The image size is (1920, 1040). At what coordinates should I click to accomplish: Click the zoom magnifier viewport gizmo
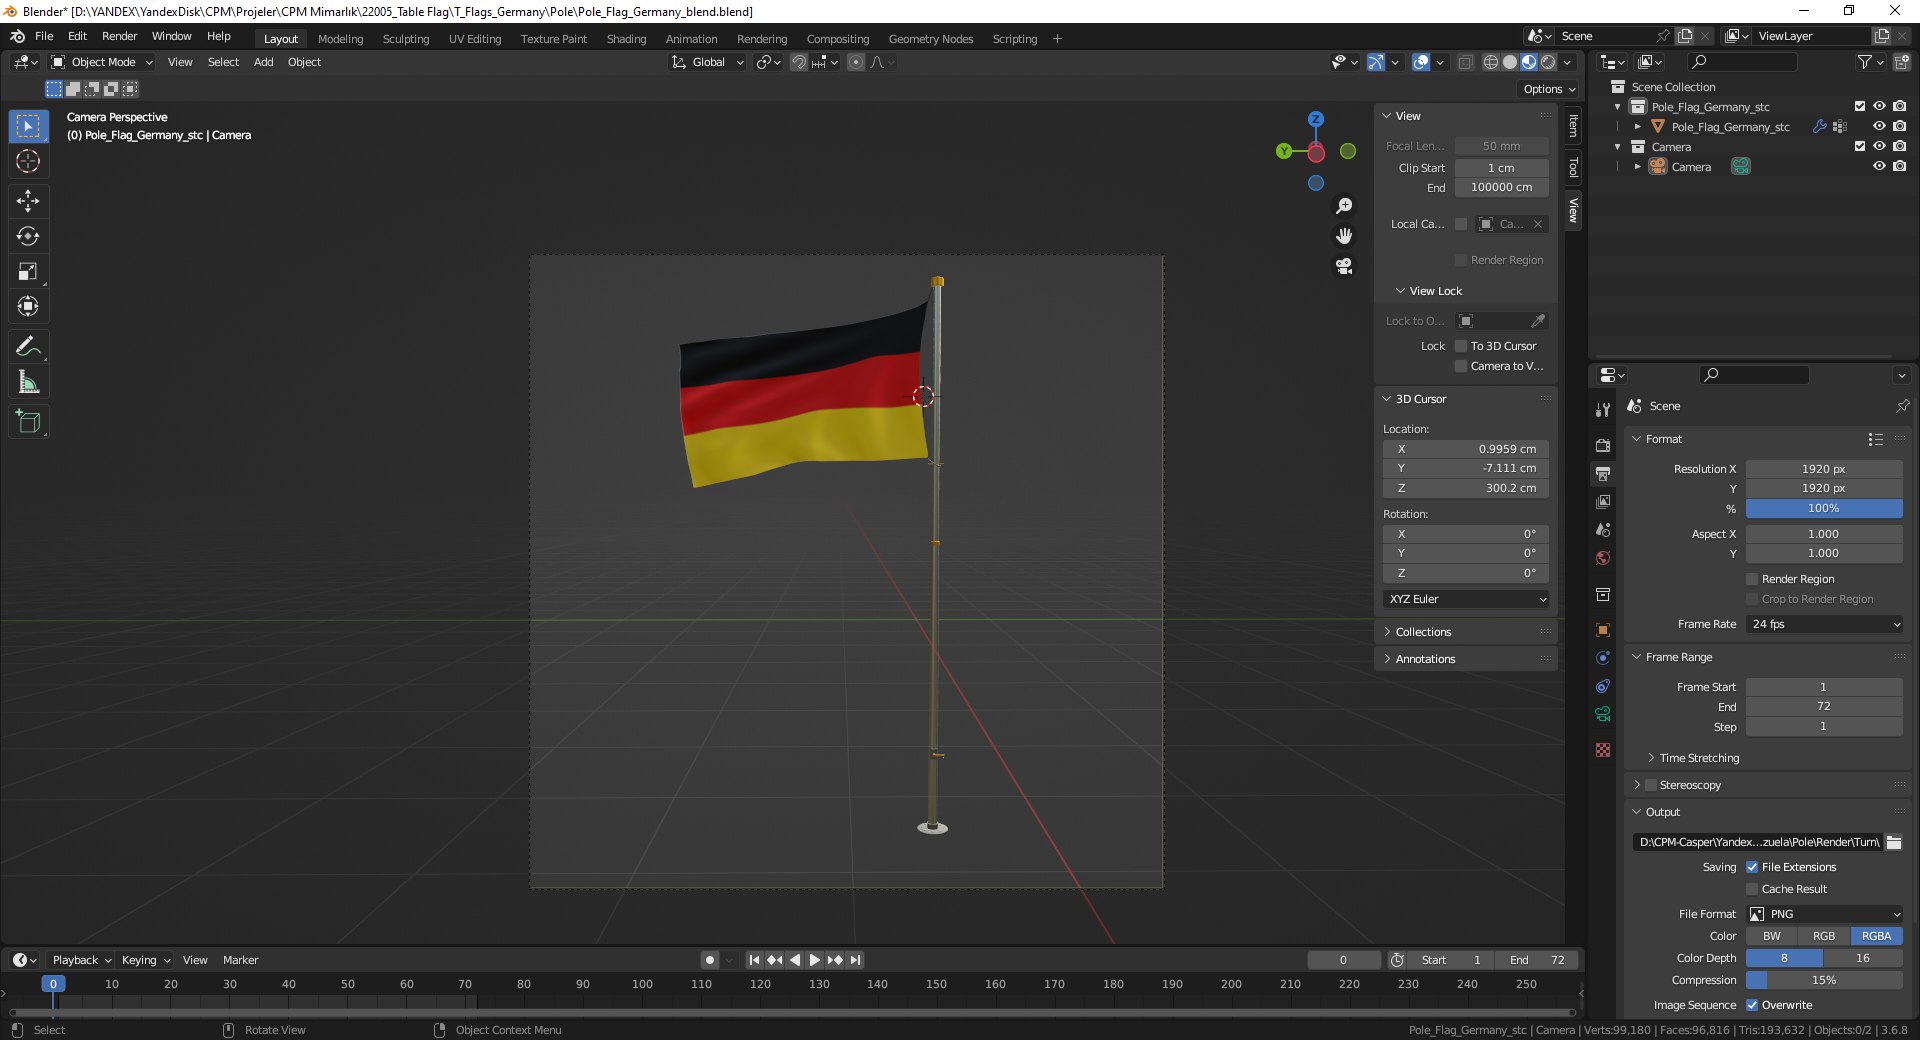coord(1344,206)
